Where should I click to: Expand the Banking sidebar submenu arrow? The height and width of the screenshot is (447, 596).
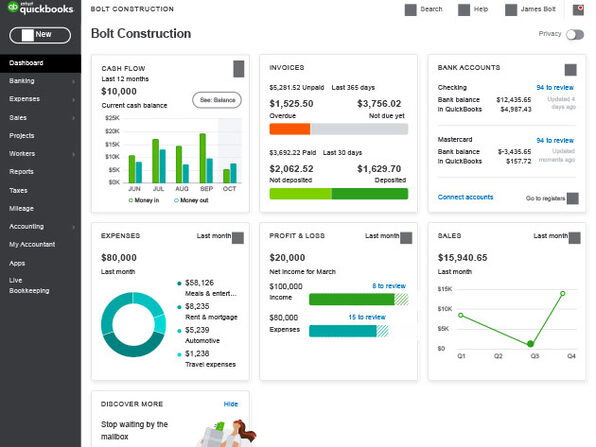73,81
